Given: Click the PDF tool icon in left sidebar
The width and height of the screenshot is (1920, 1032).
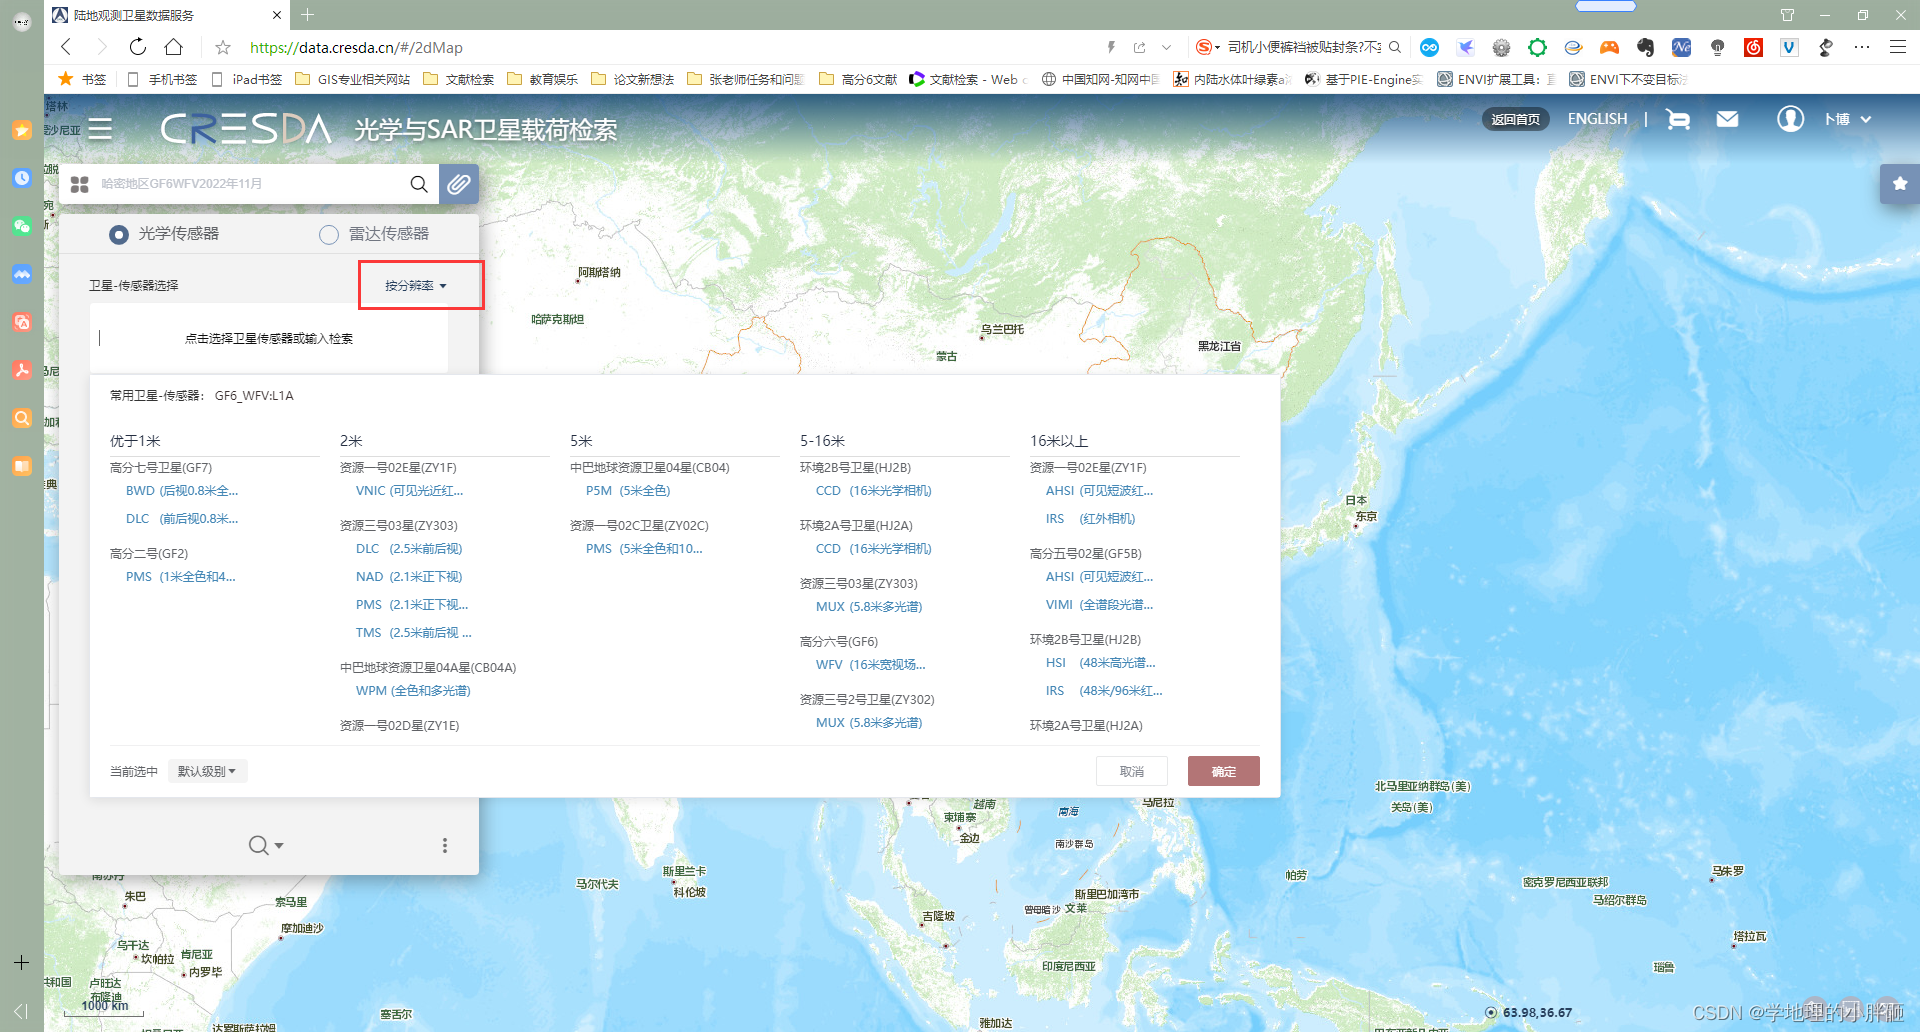Looking at the screenshot, I should 22,370.
